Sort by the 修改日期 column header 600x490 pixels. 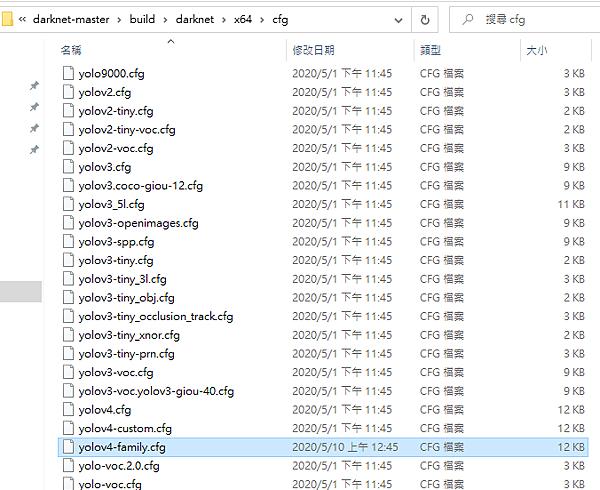313,50
